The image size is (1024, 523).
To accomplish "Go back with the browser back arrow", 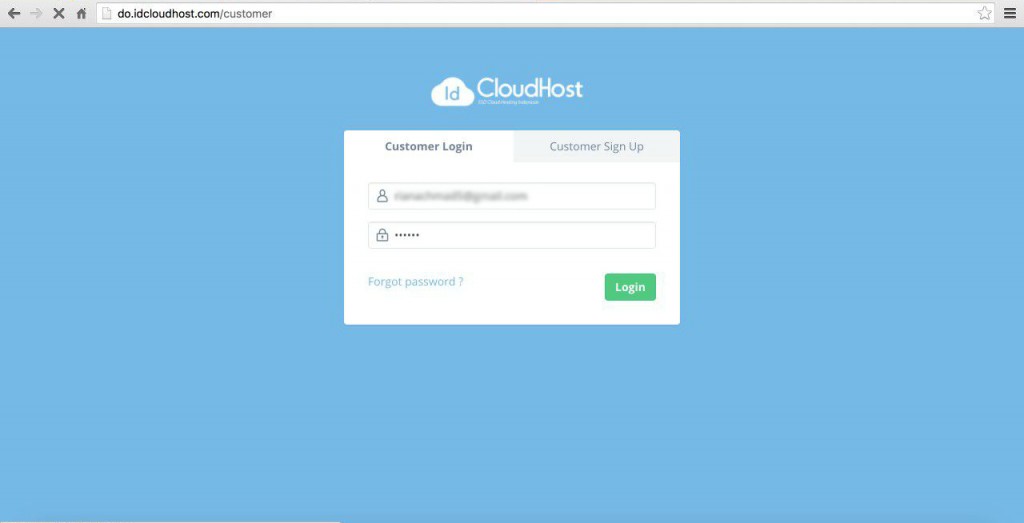I will tap(14, 13).
